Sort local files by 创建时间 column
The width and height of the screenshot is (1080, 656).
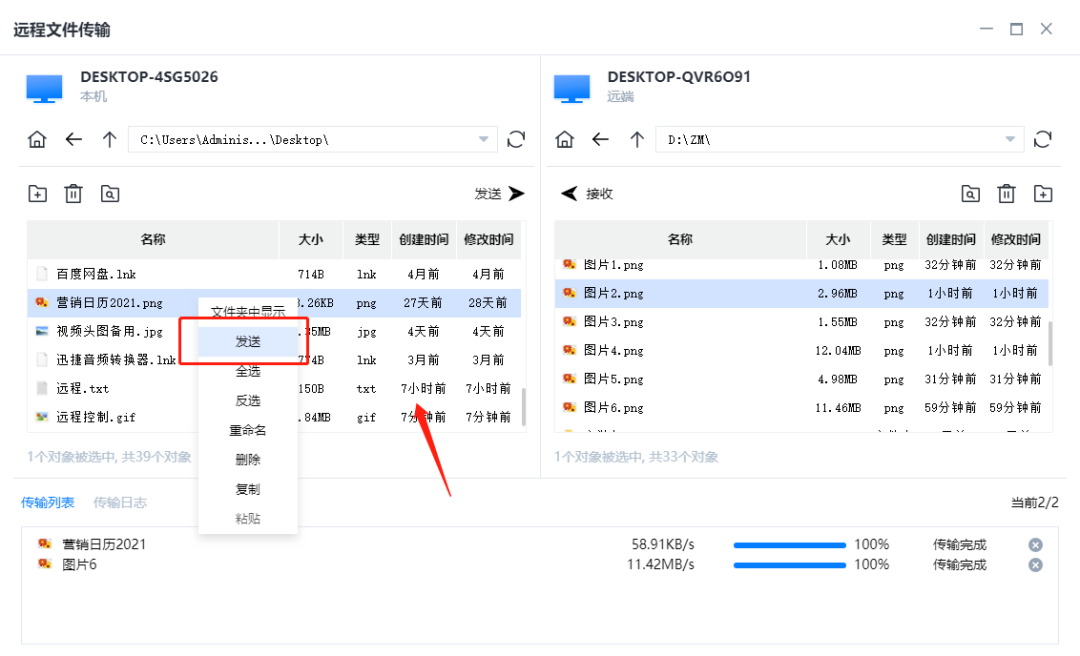[424, 239]
